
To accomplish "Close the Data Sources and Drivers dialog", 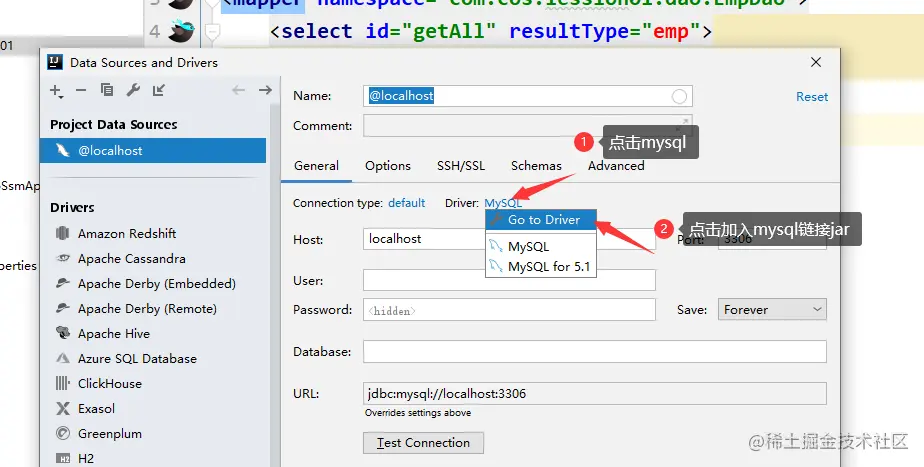I will 816,62.
